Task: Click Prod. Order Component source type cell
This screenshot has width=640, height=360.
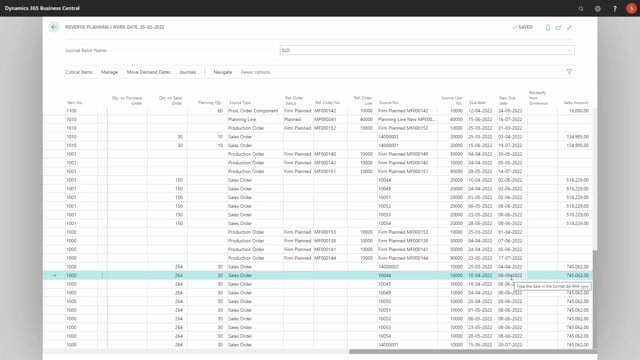Action: point(253,111)
